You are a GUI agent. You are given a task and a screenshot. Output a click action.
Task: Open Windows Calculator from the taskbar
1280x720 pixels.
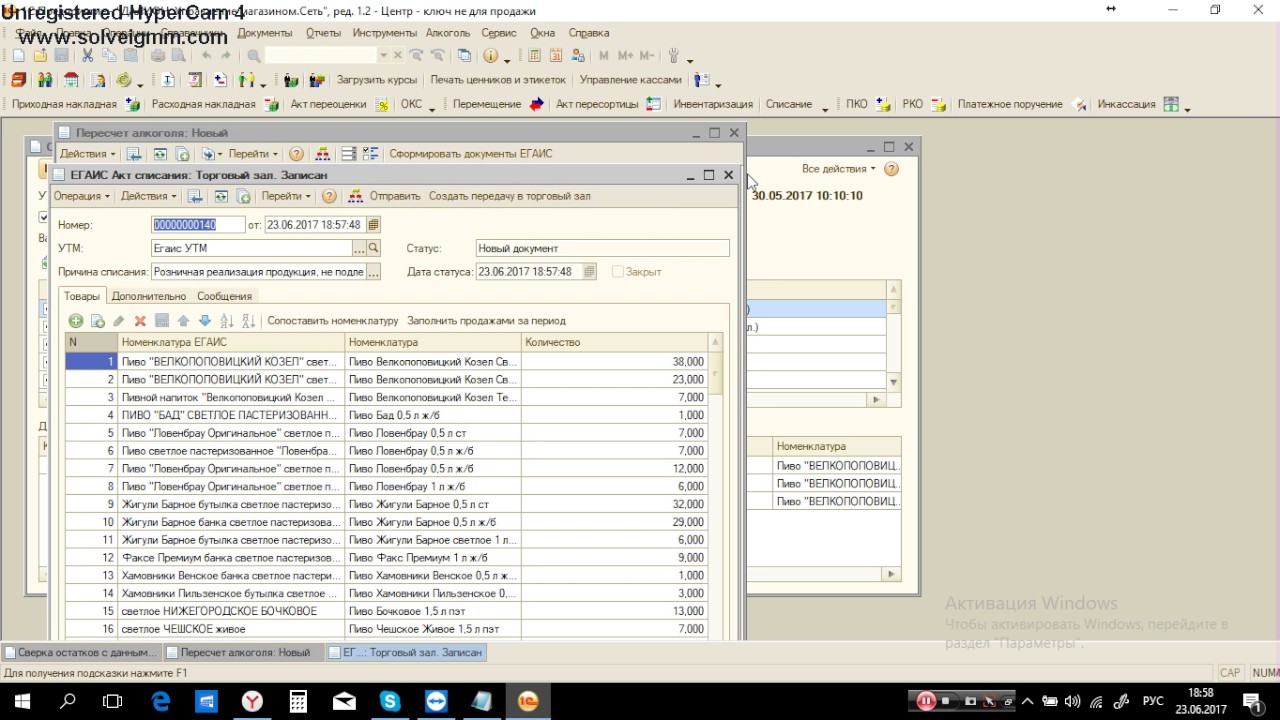[x=298, y=702]
